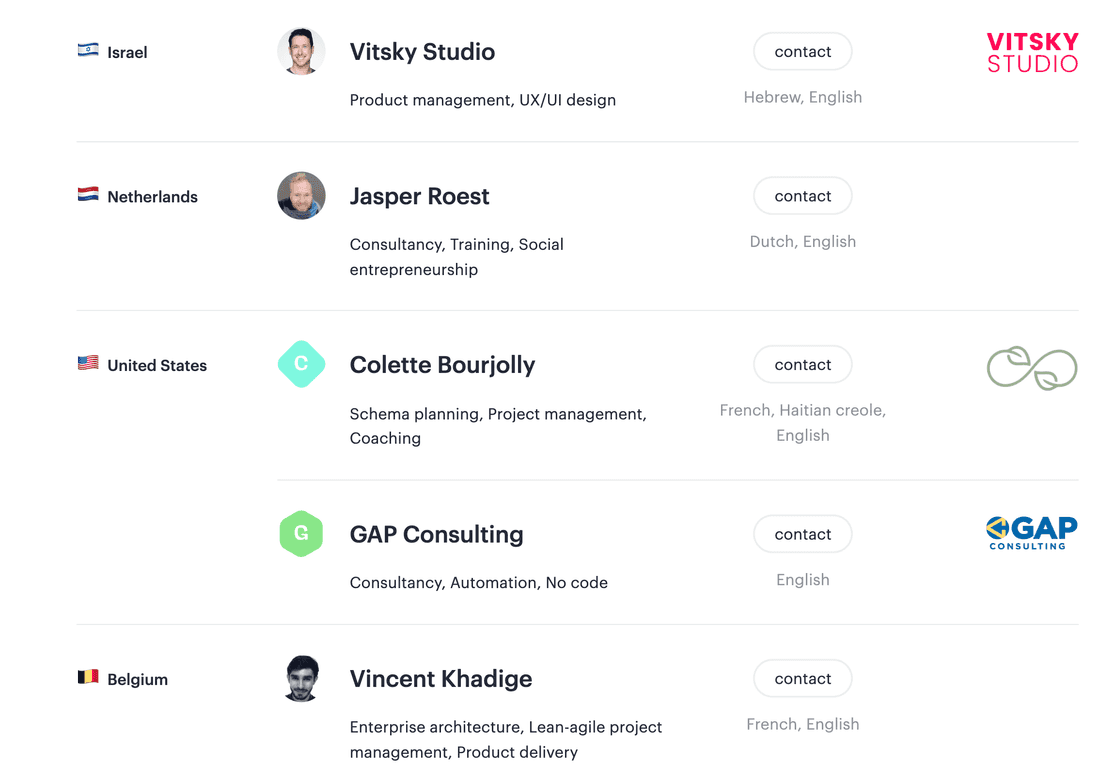Open the Colette Bourjolly name heading
This screenshot has height=774, width=1100.
coord(442,365)
